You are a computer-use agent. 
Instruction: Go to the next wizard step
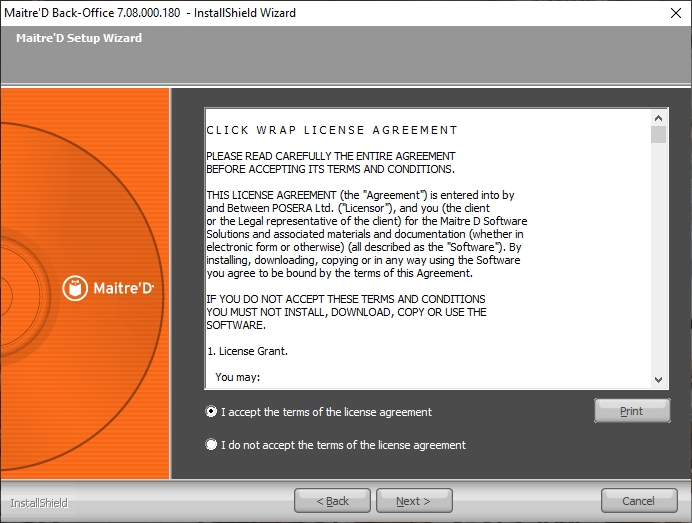(x=414, y=501)
